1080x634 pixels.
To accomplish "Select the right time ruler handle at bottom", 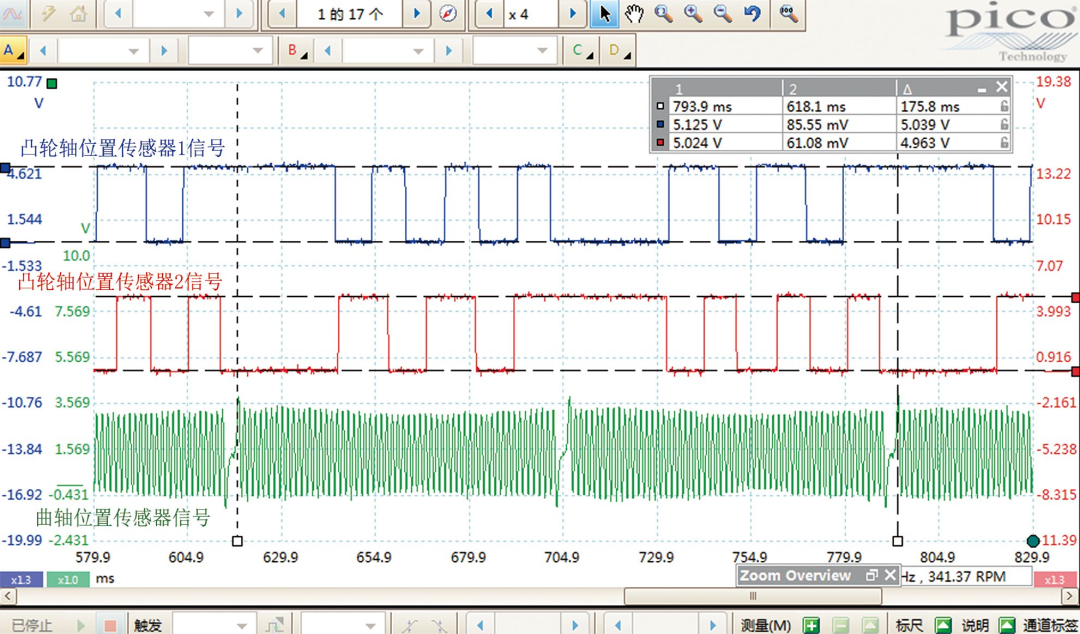I will tap(897, 541).
